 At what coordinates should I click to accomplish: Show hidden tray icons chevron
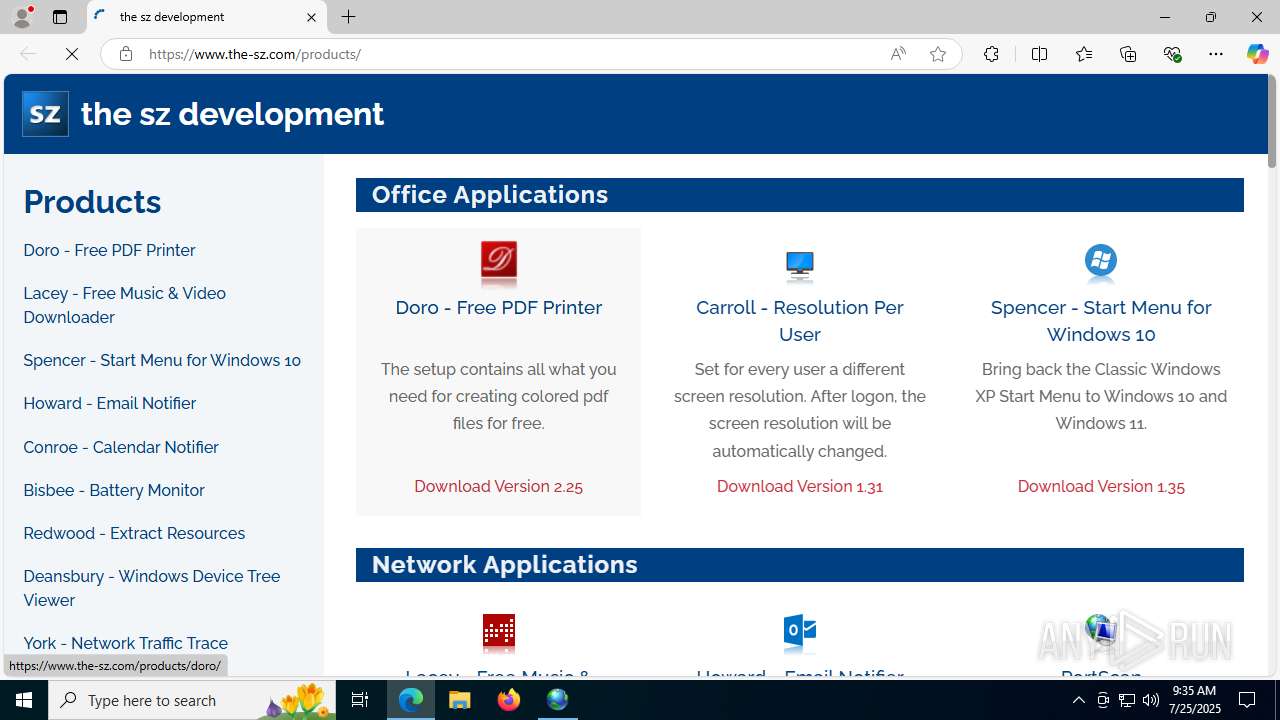tap(1078, 700)
